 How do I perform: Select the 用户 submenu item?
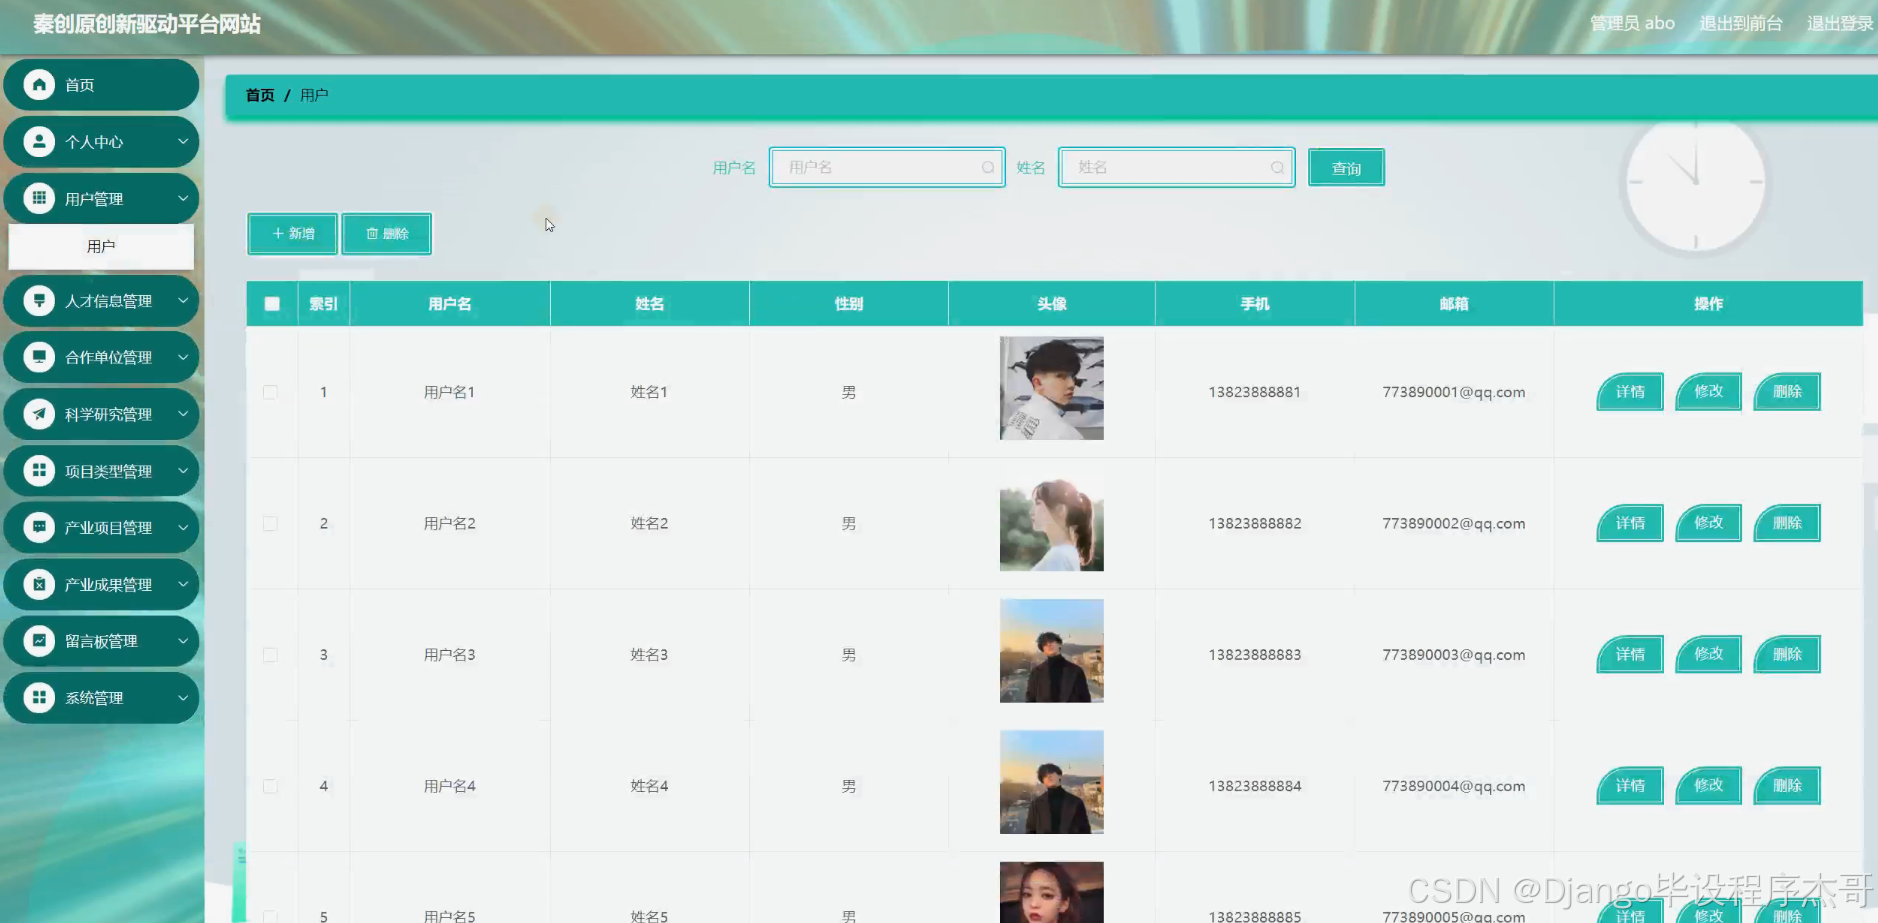coord(101,246)
